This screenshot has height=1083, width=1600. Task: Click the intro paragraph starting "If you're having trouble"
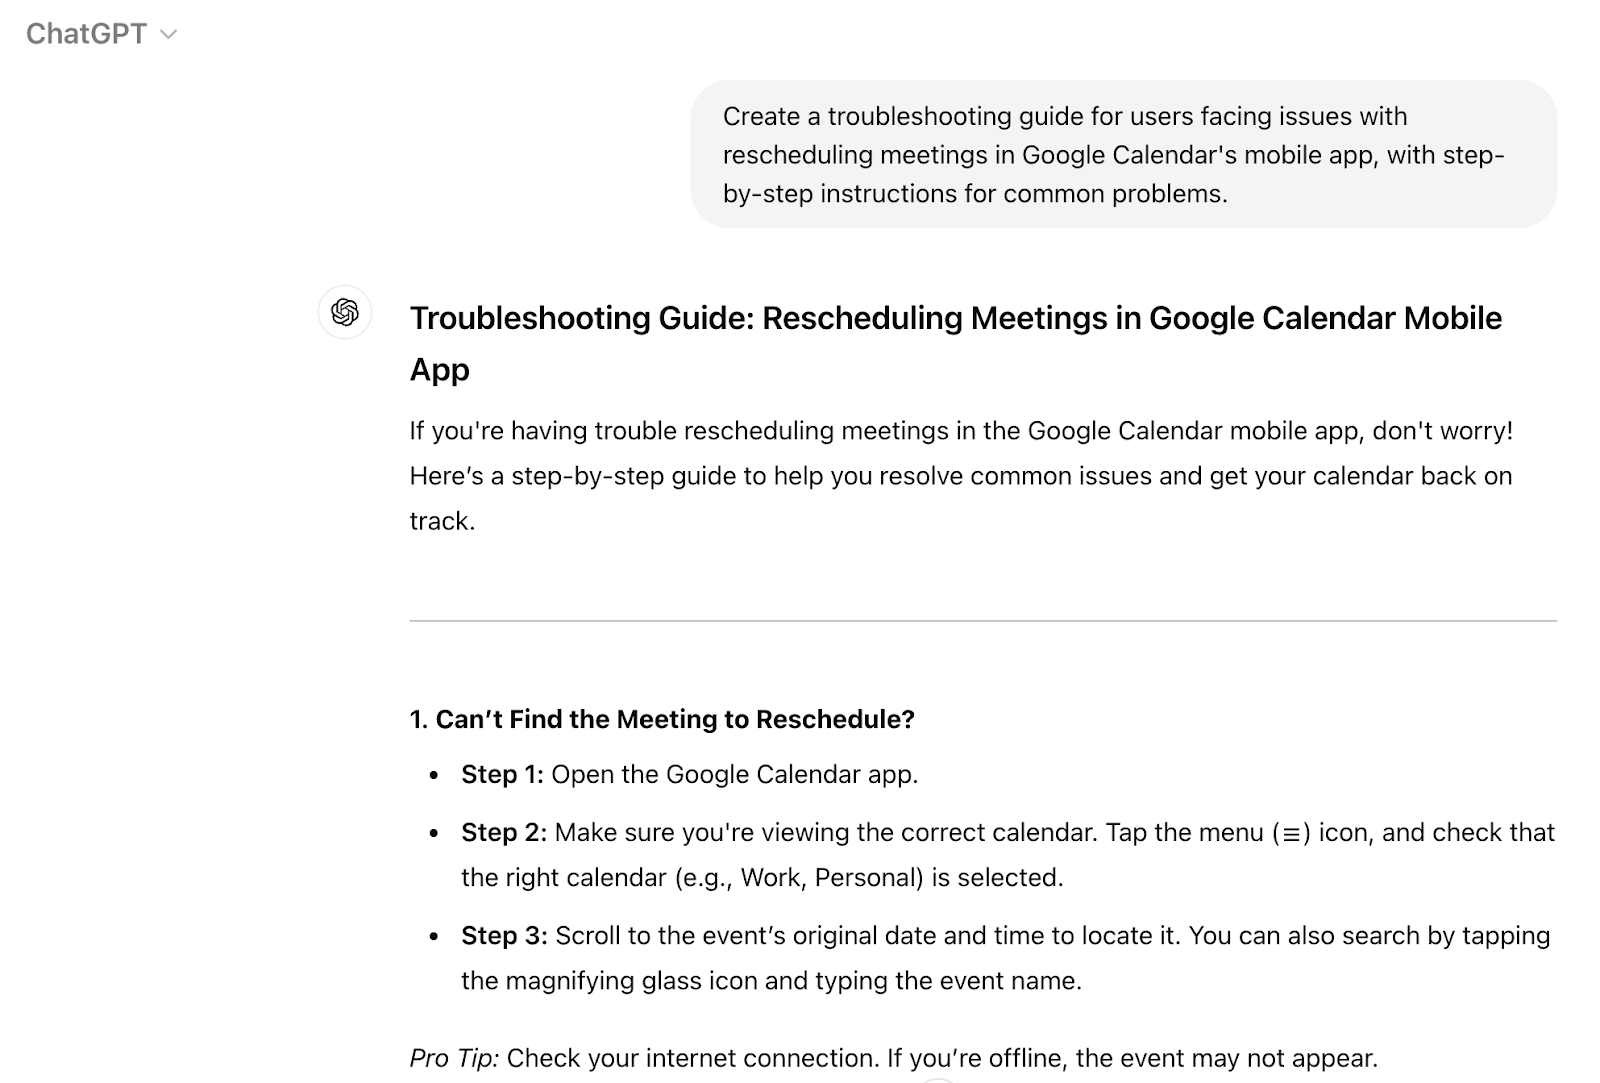pos(960,475)
